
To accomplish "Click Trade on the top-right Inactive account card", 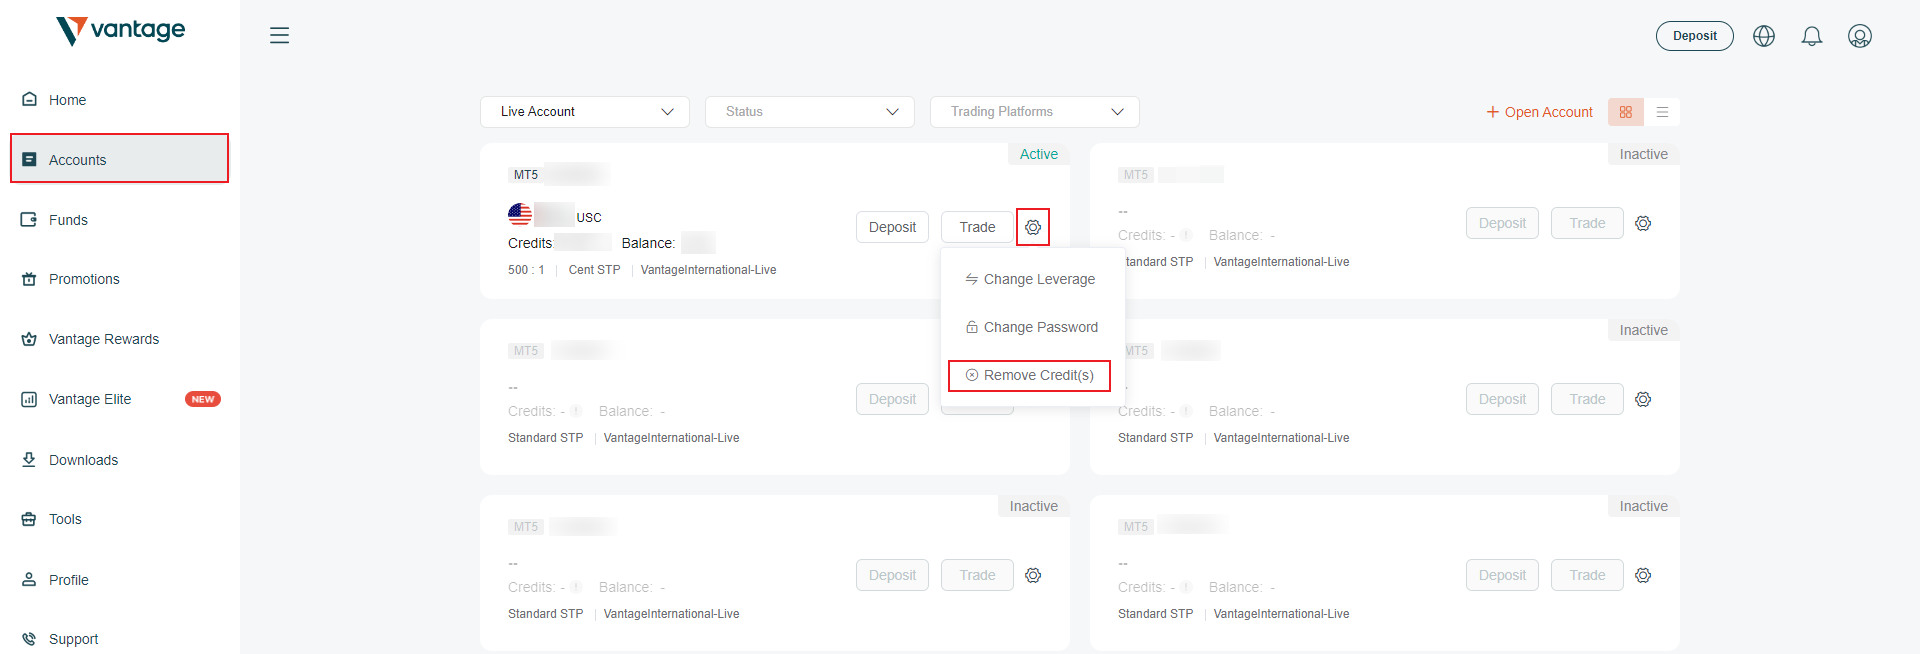I will [1587, 223].
